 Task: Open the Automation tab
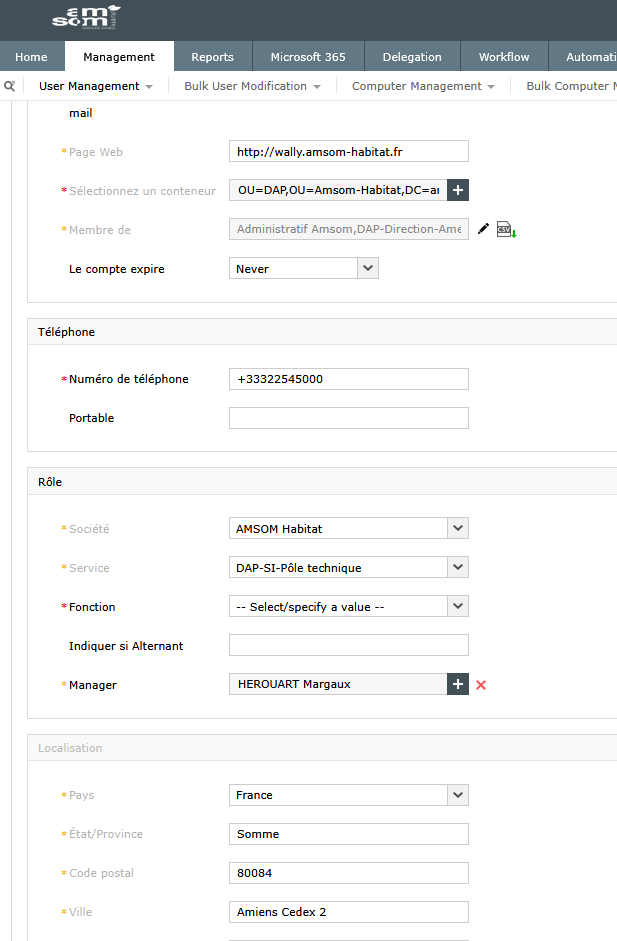pos(583,57)
